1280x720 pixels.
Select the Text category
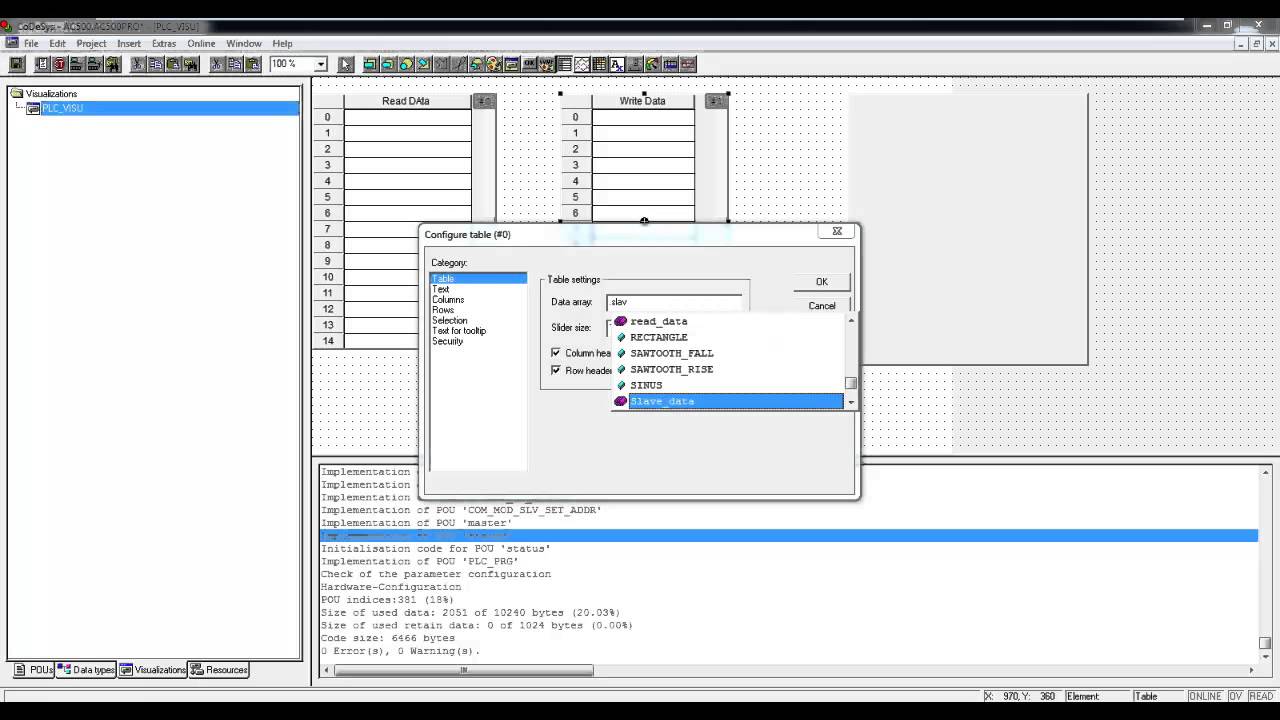(441, 289)
